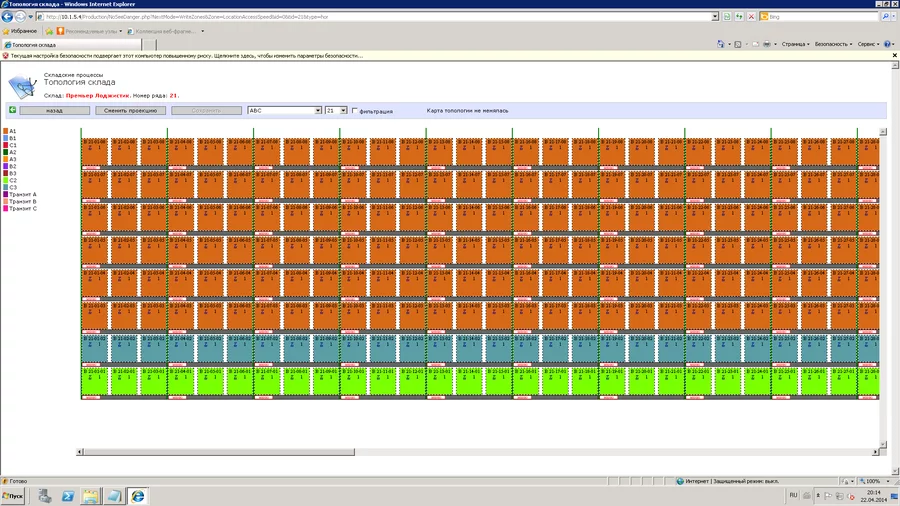Open the recent pages dropdown arrow
This screenshot has width=900, height=506.
click(x=30, y=17)
